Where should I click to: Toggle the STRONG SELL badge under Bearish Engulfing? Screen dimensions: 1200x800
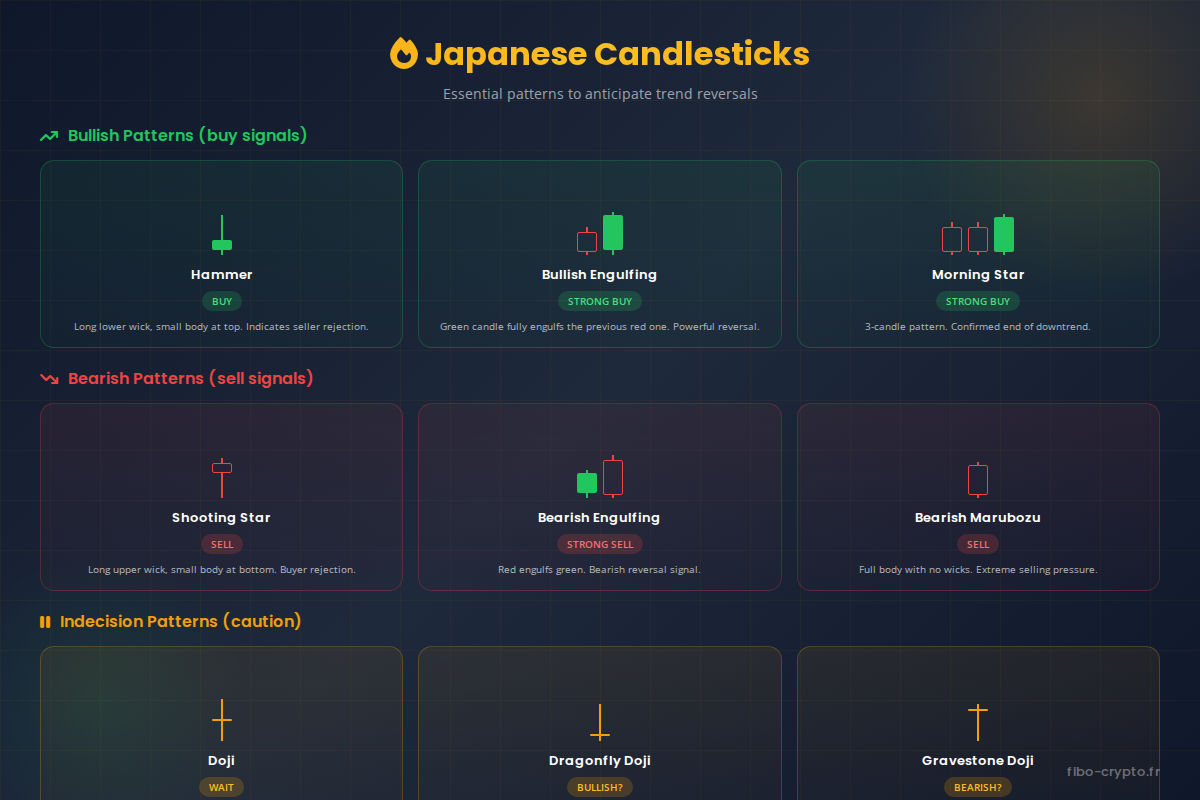pyautogui.click(x=599, y=544)
